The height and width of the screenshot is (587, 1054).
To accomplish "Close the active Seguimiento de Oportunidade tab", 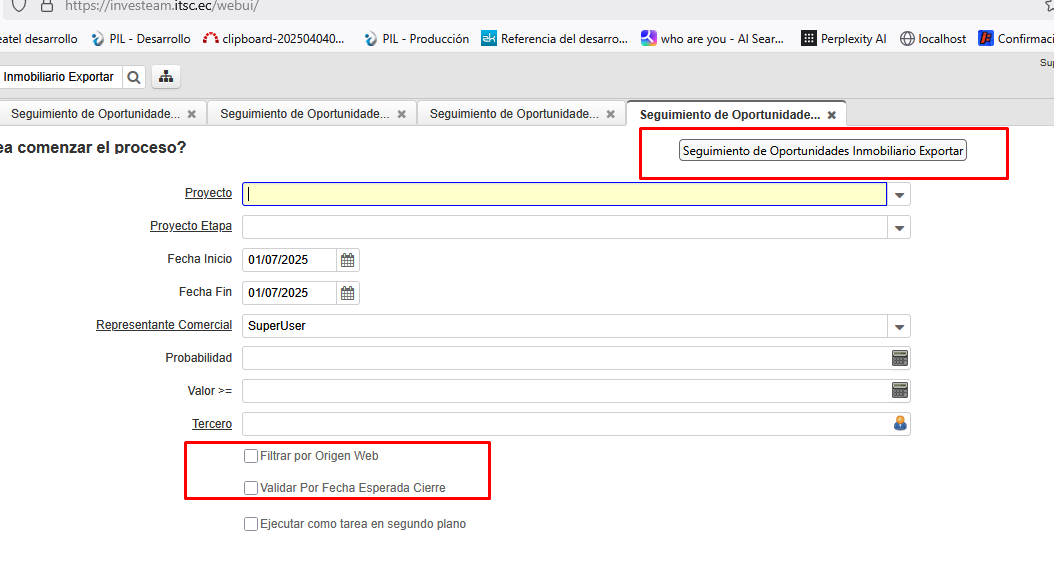I will pos(831,115).
